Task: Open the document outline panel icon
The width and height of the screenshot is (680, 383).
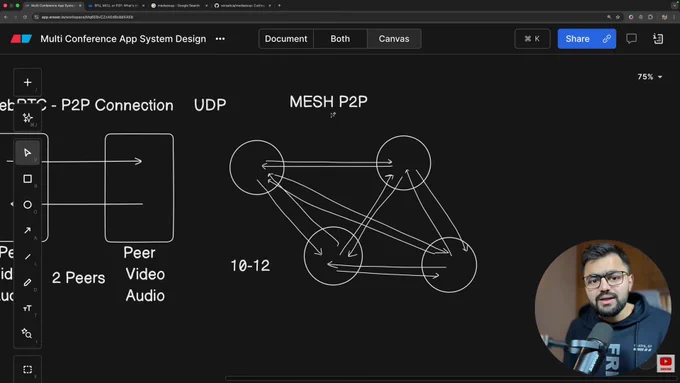Action: pos(658,39)
